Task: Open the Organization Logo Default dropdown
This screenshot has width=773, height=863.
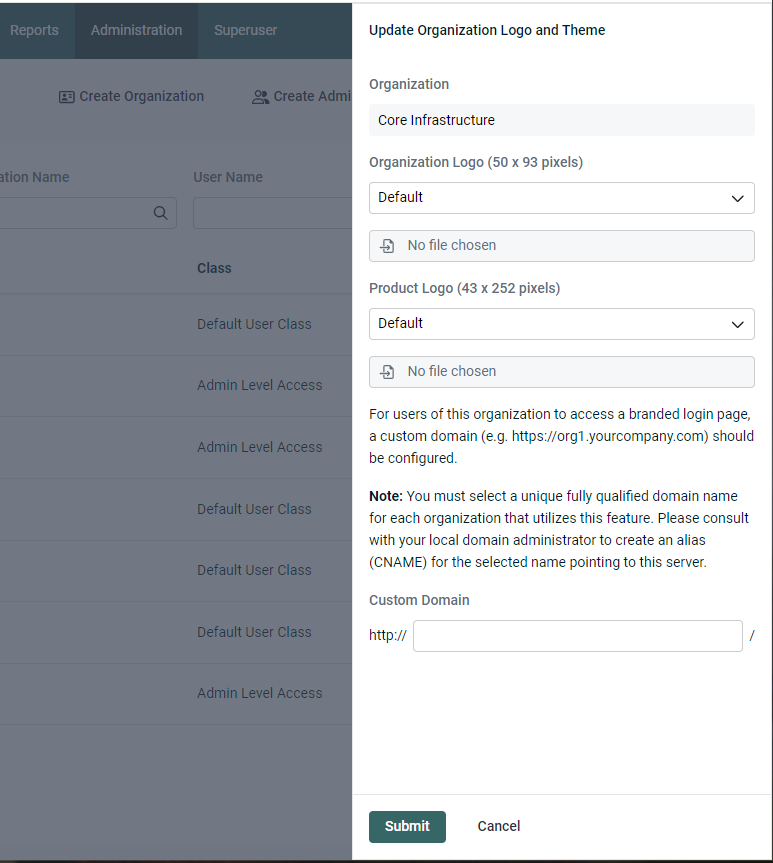Action: (x=562, y=198)
